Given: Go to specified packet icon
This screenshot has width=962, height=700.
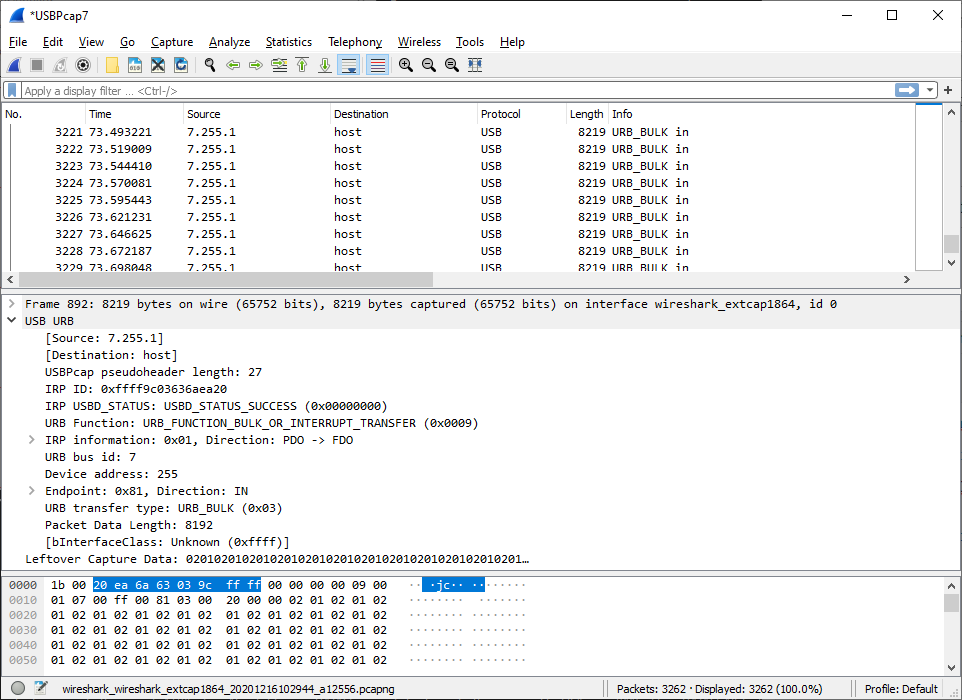Looking at the screenshot, I should point(279,65).
